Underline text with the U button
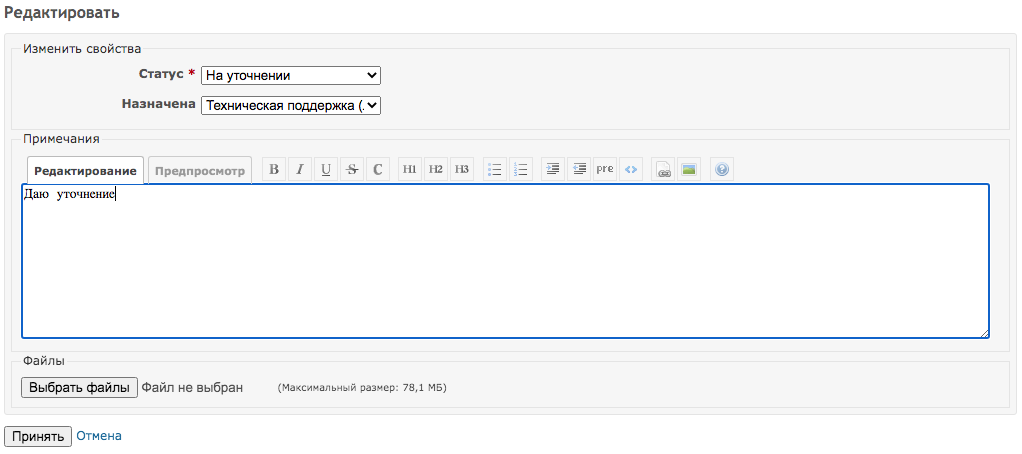 pos(326,170)
